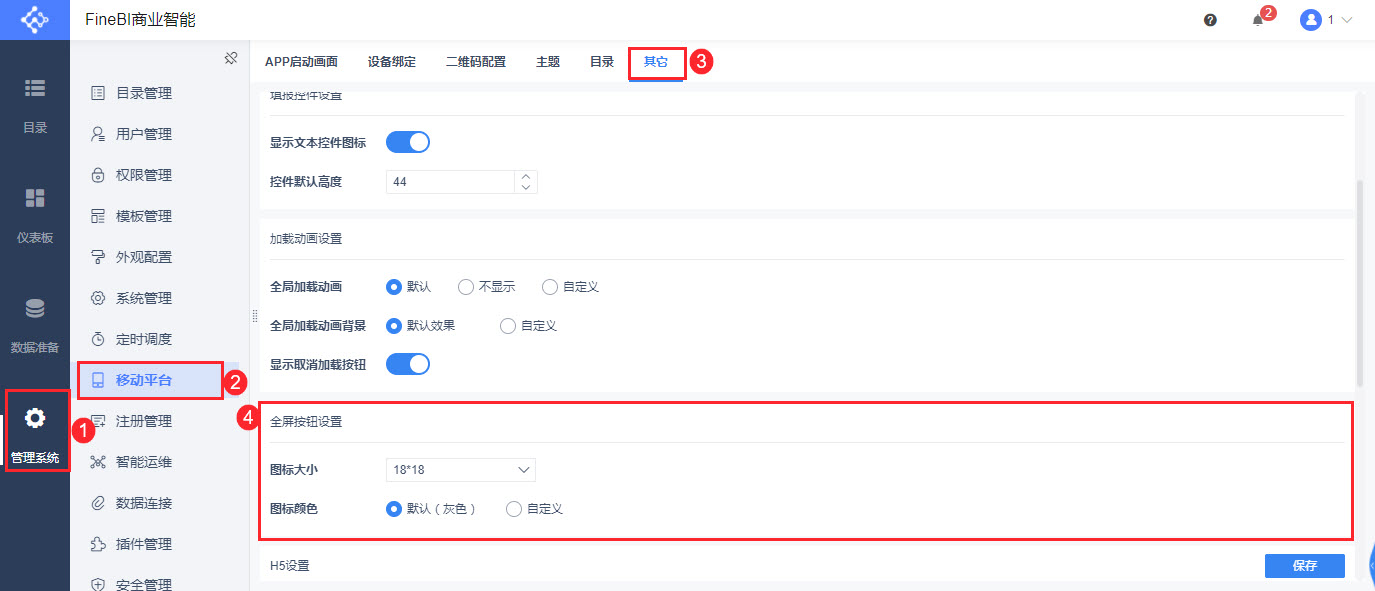Switch to the 主题 tab
The image size is (1375, 591).
coord(548,62)
